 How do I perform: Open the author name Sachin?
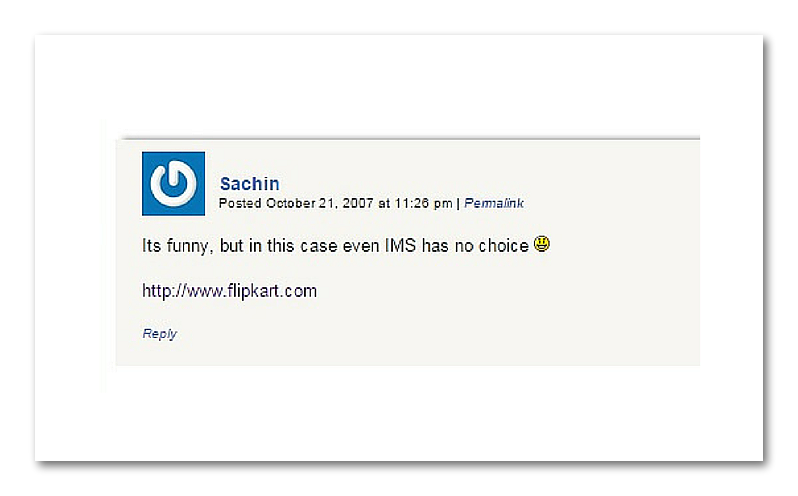tap(249, 183)
